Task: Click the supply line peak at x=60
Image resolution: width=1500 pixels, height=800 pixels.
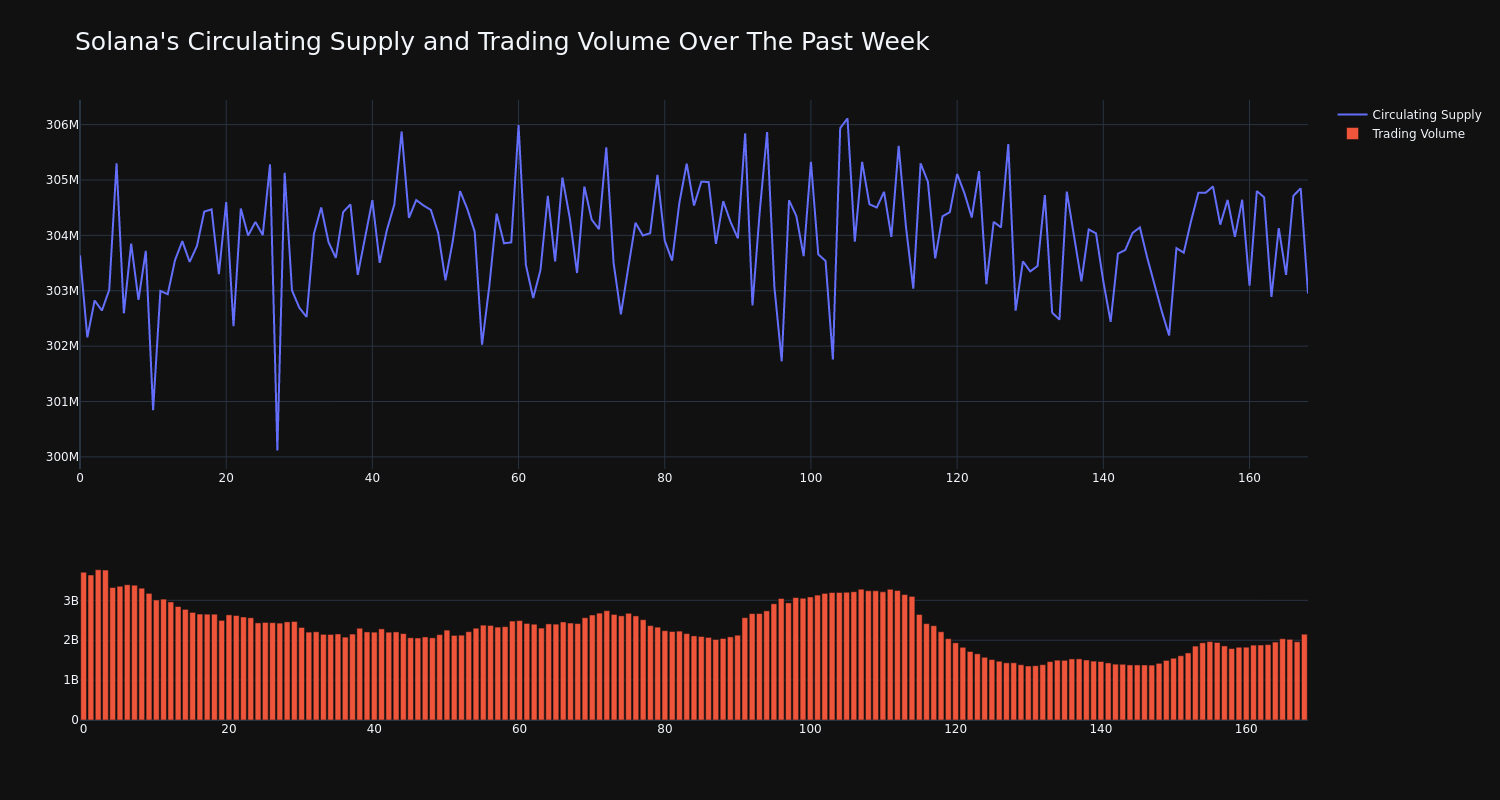Action: [518, 125]
